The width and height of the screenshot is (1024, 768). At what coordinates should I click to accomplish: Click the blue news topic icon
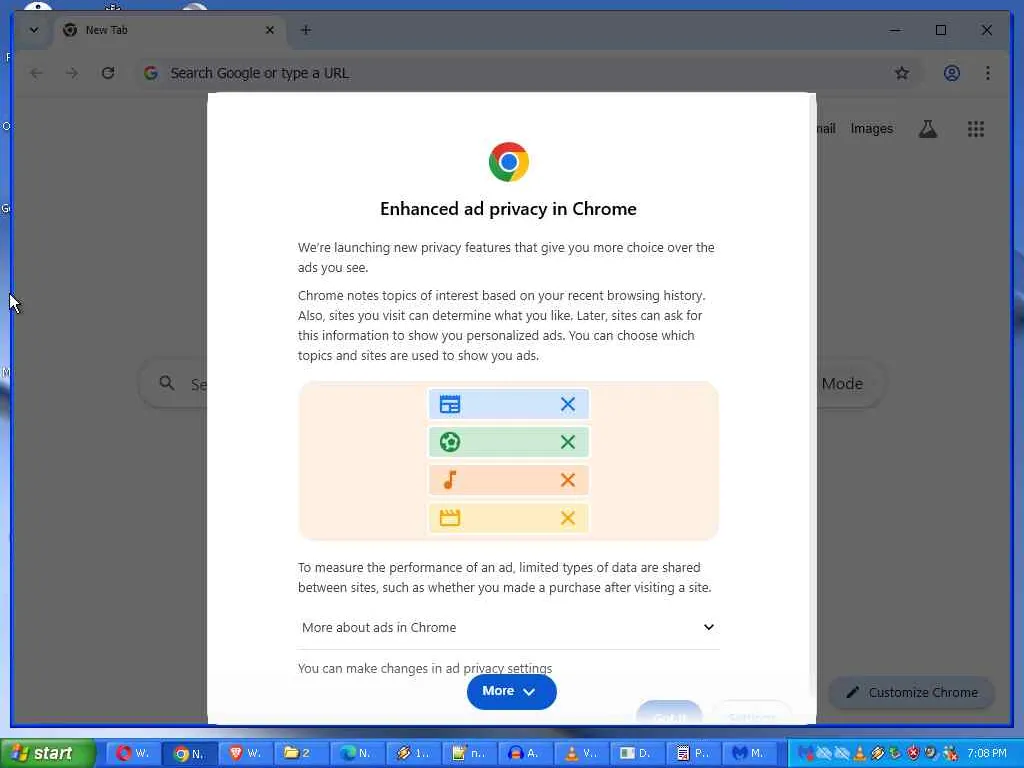(x=449, y=404)
